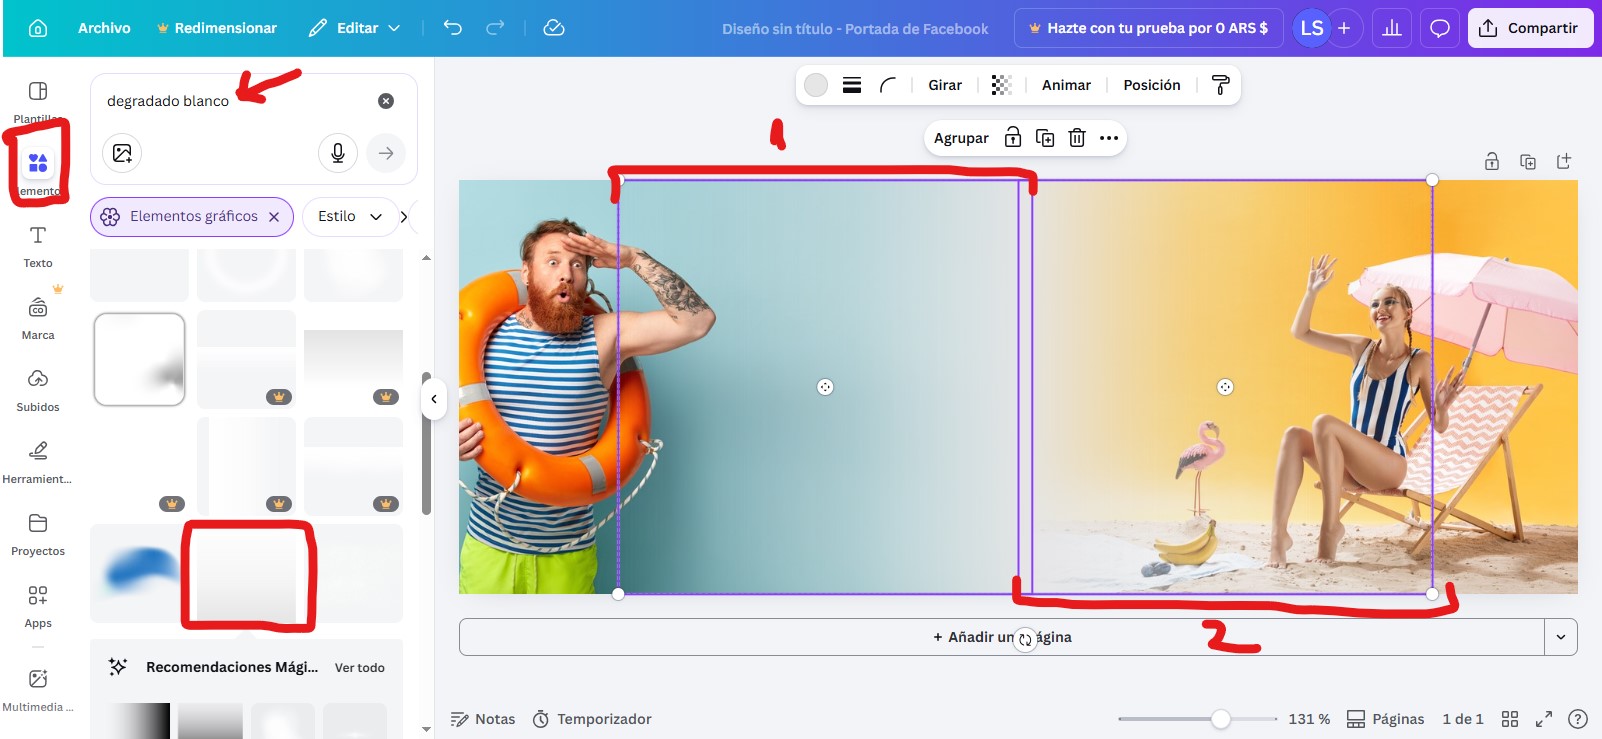Expand the Estilo filter dropdown
Viewport: 1602px width, 739px height.
pyautogui.click(x=350, y=217)
